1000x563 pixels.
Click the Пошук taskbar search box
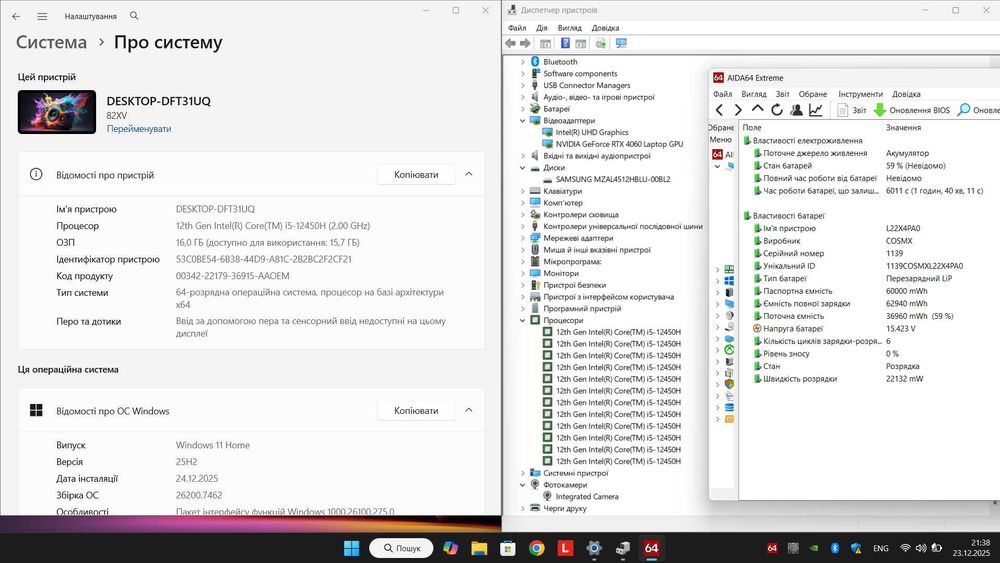pos(401,548)
